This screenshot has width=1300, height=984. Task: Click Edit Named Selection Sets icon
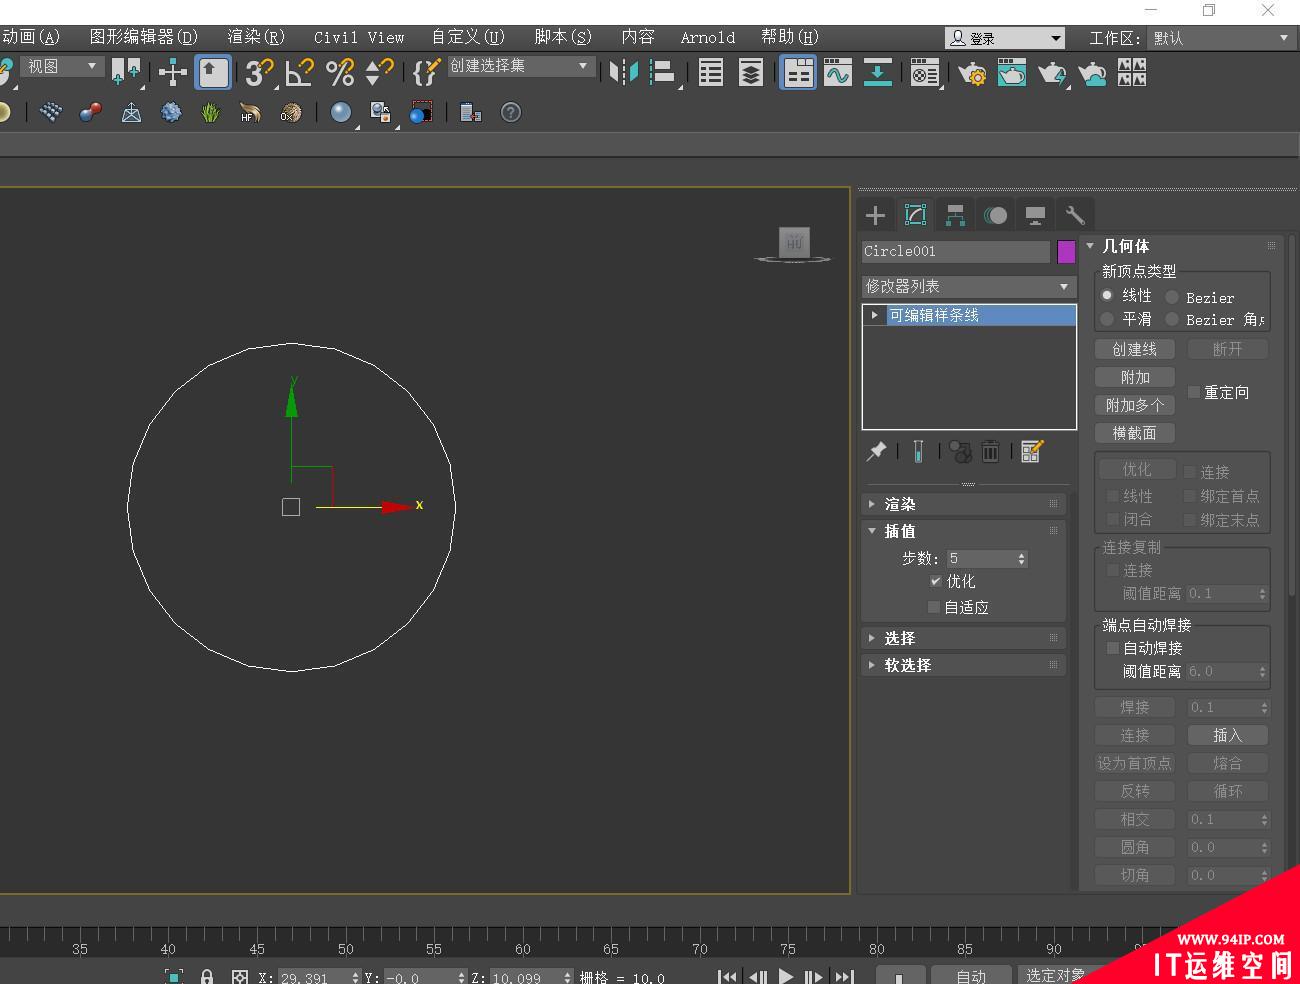427,72
